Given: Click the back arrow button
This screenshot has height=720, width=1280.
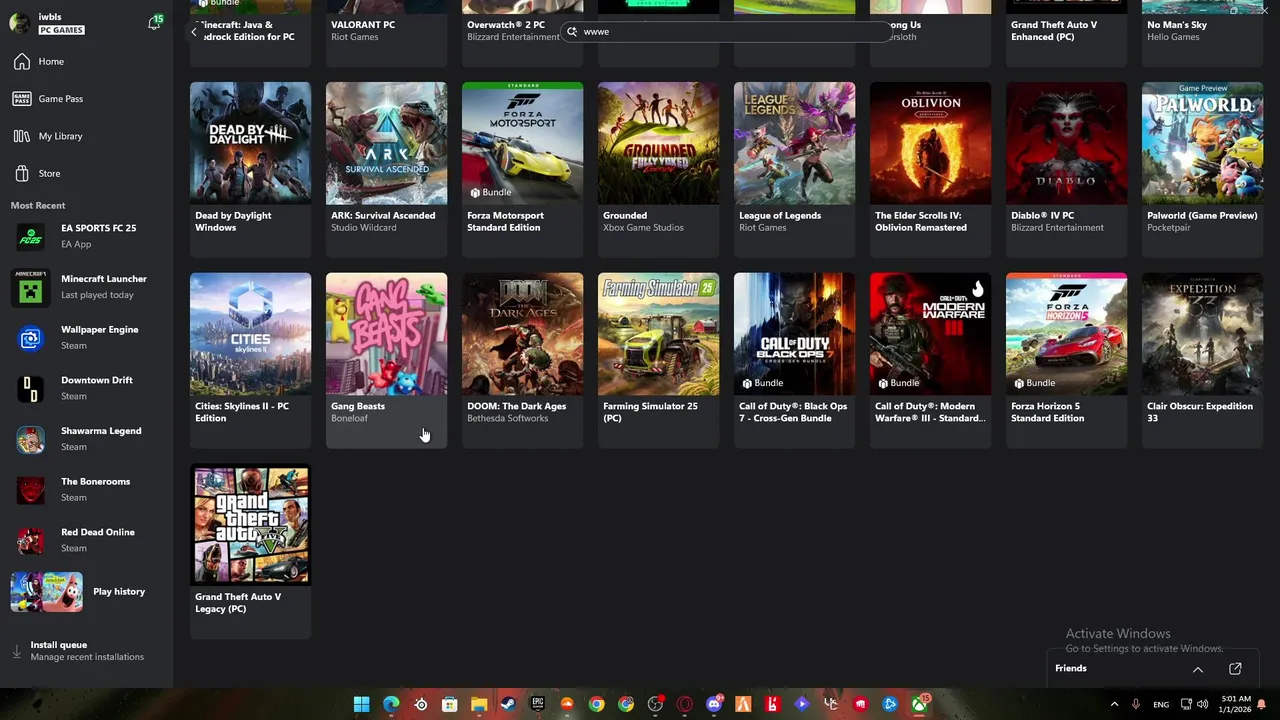Looking at the screenshot, I should [194, 32].
